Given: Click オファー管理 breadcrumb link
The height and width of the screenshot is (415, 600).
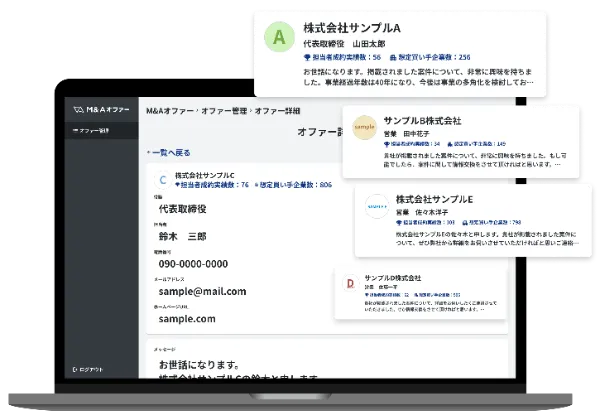Looking at the screenshot, I should pyautogui.click(x=224, y=111).
